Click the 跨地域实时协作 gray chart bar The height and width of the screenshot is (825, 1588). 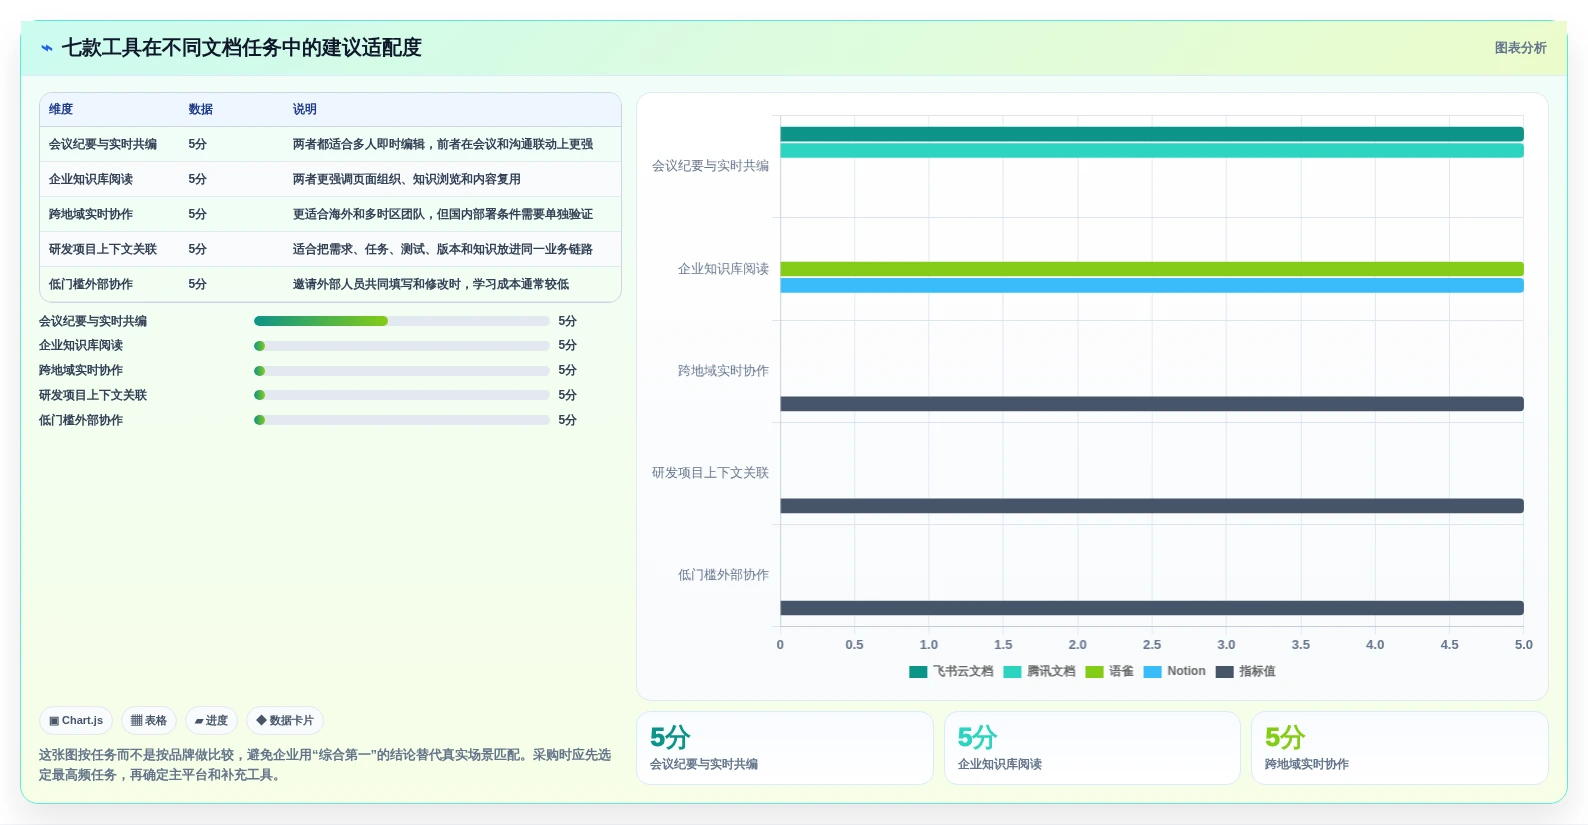click(x=1152, y=404)
